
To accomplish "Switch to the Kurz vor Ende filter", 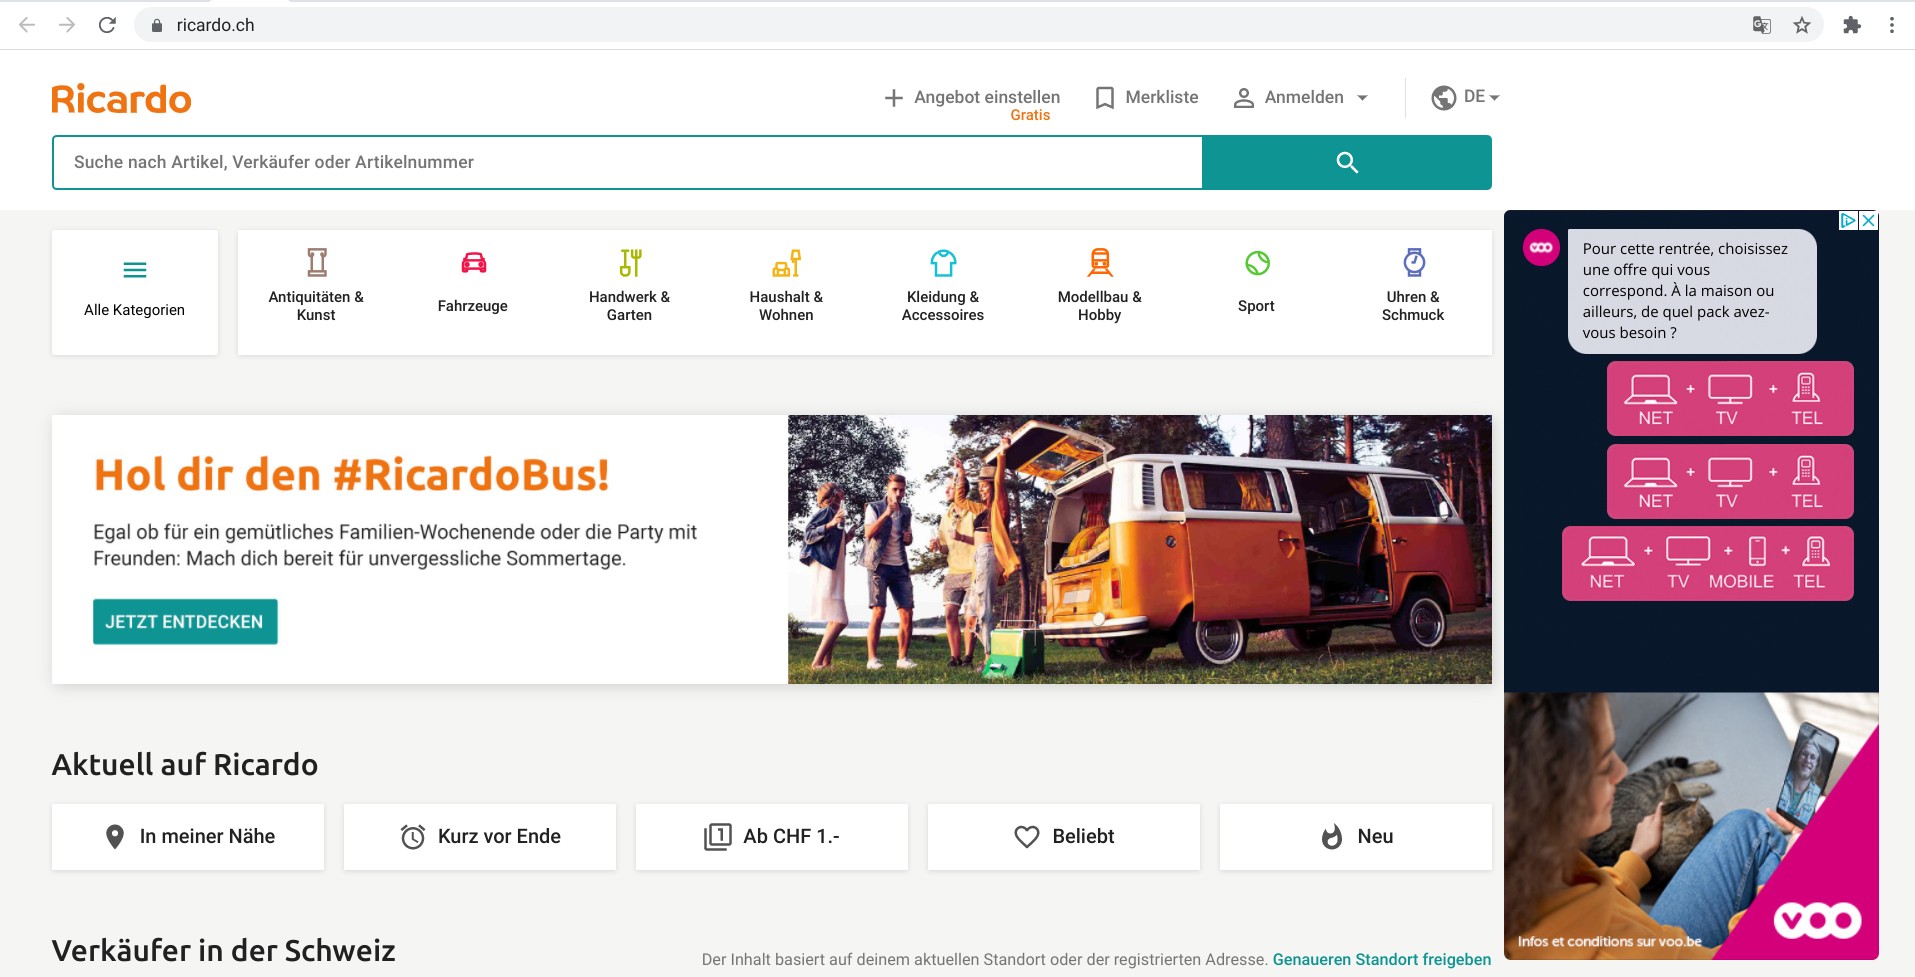I will pos(480,837).
